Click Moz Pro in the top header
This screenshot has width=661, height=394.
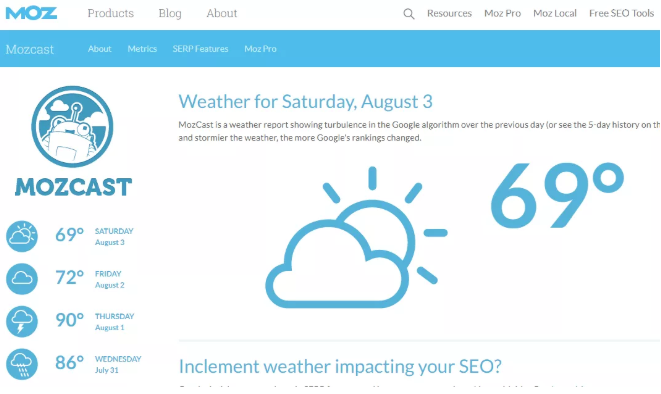pos(502,13)
